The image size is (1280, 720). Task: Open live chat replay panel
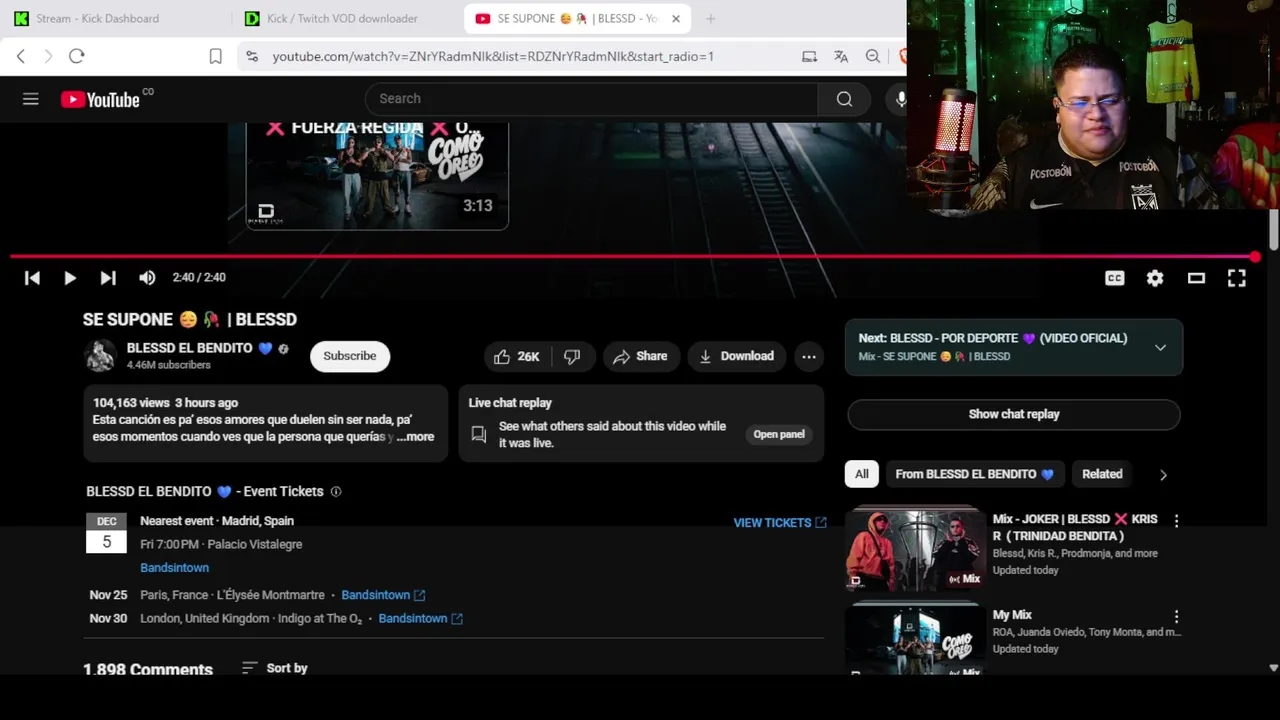click(x=779, y=434)
